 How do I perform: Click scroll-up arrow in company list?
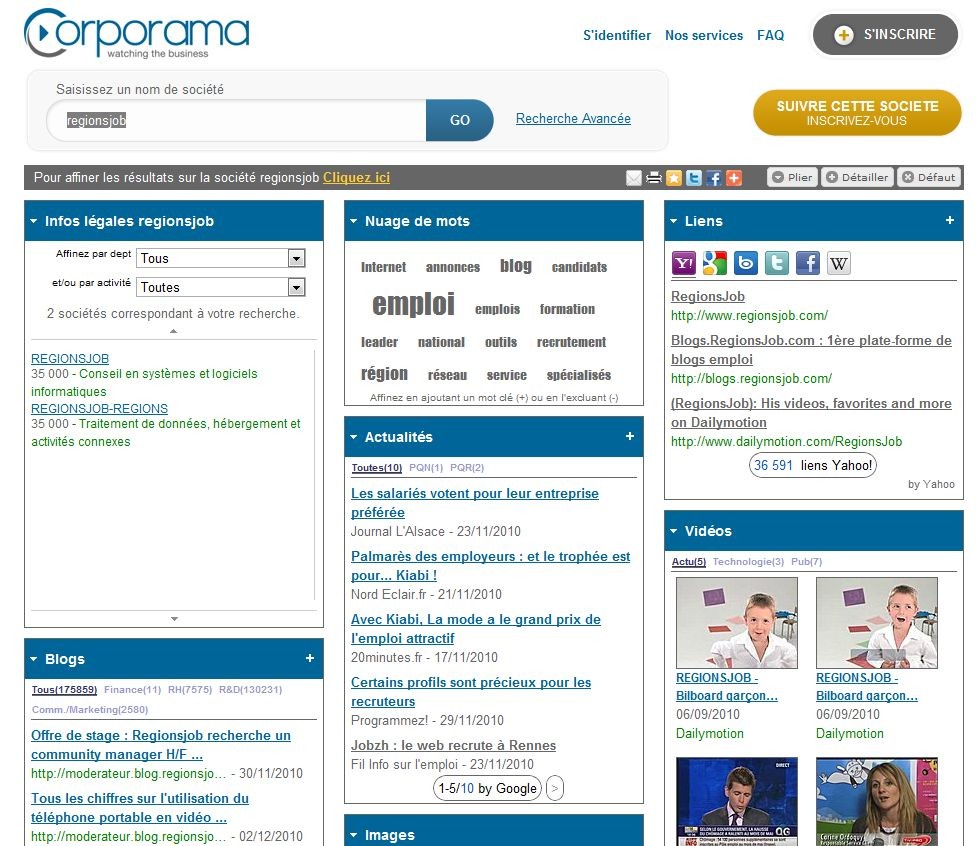[173, 331]
